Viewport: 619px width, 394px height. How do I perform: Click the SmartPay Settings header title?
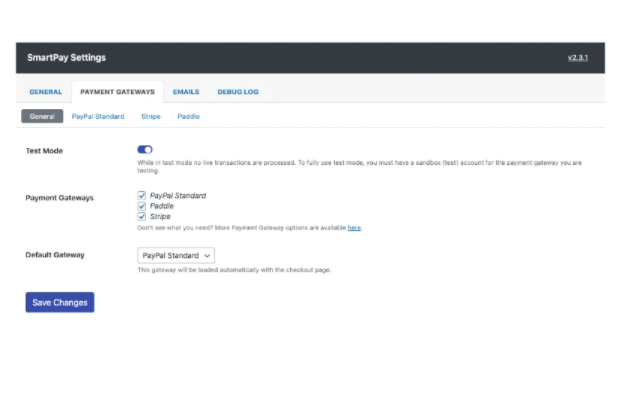click(66, 58)
